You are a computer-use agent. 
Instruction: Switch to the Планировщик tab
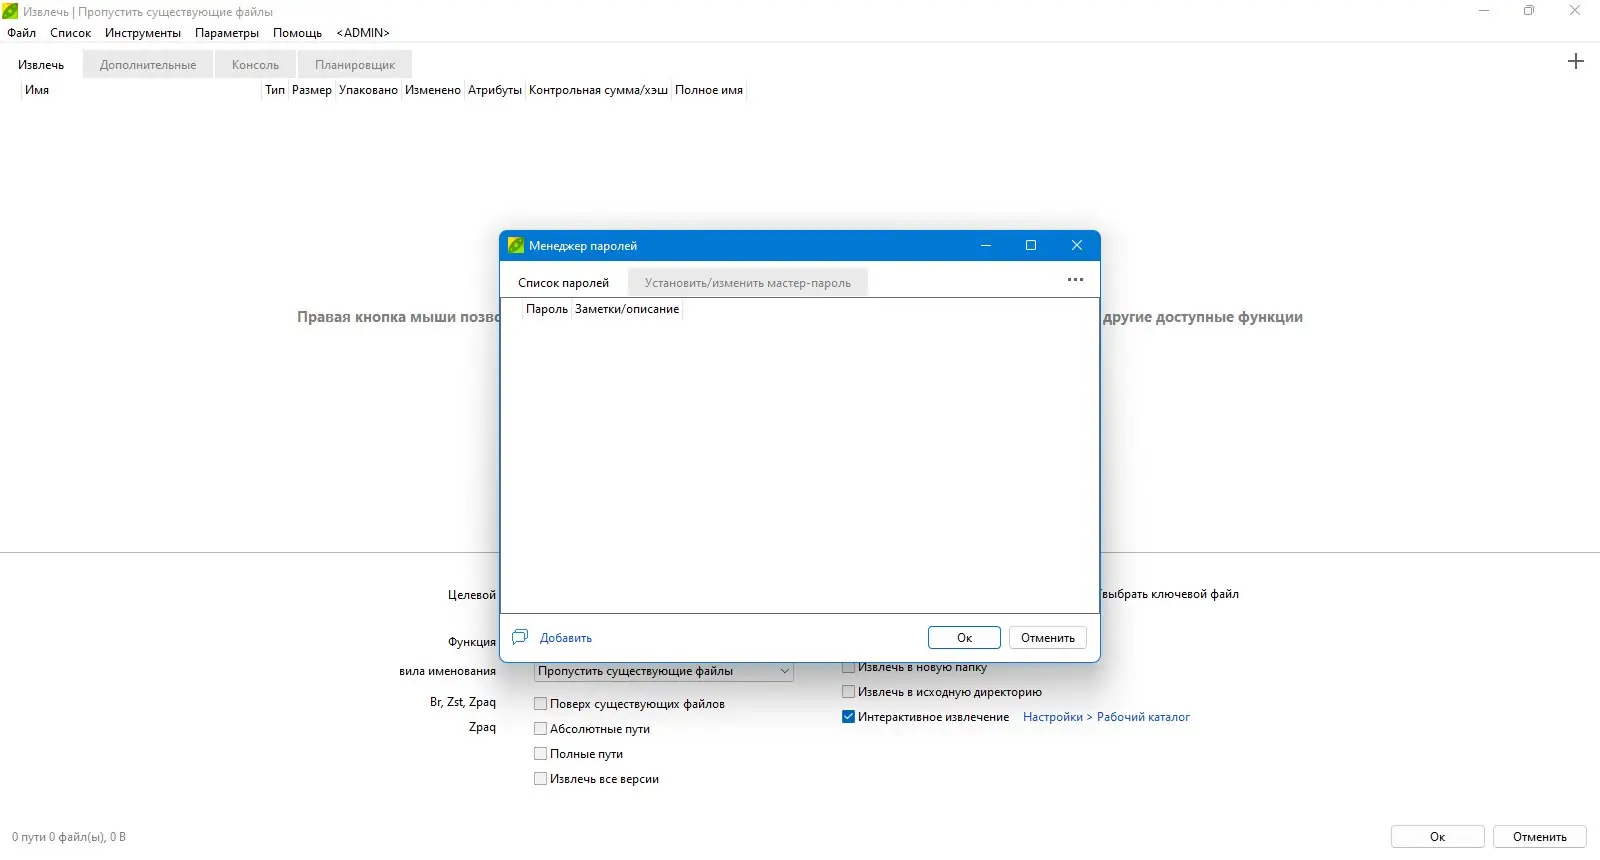[355, 65]
